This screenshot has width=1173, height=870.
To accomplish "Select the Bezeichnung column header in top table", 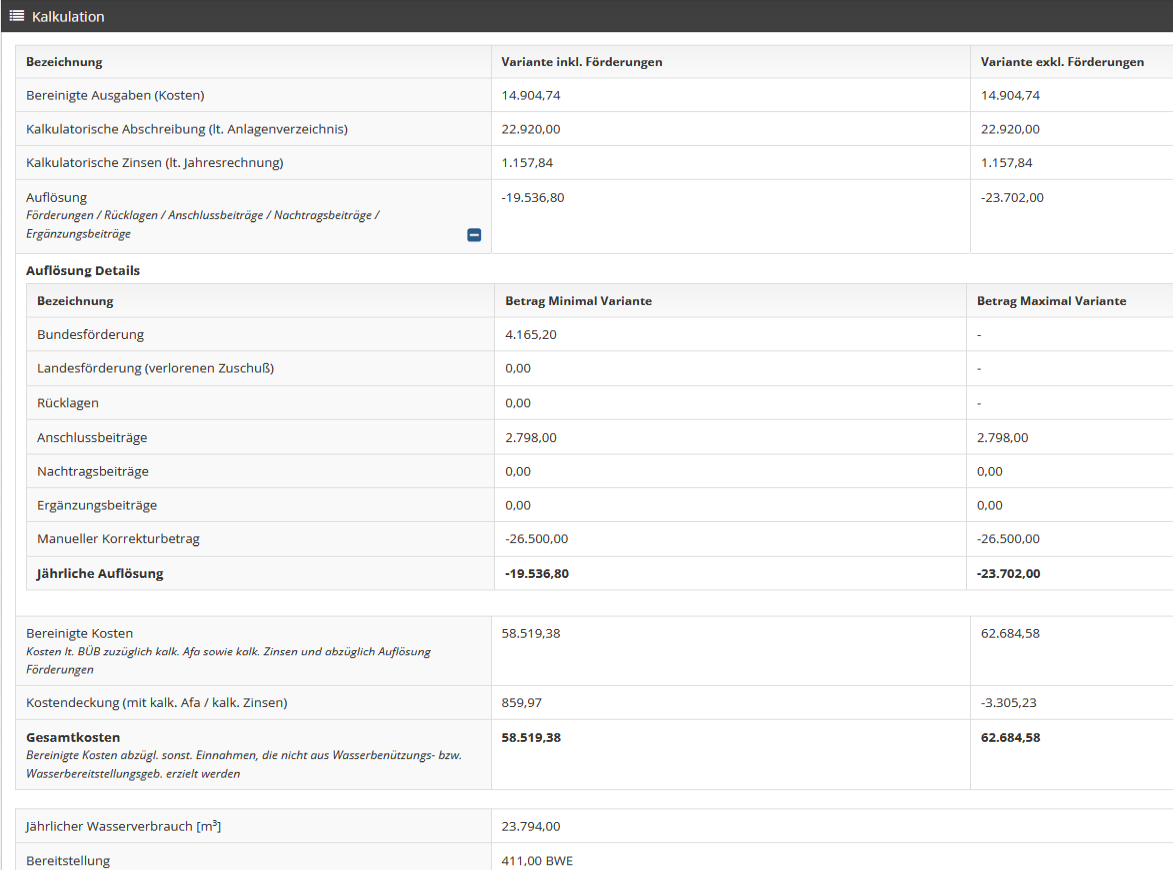I will pos(64,62).
